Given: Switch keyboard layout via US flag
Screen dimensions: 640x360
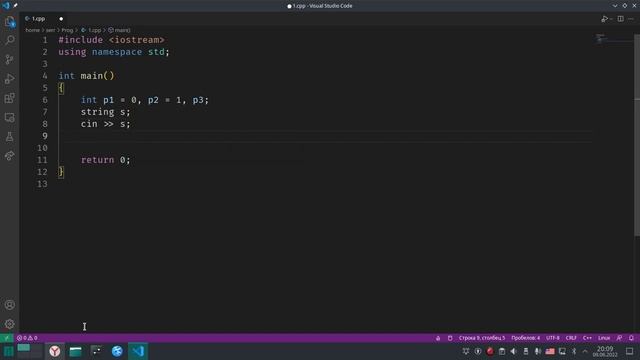Looking at the screenshot, I should tap(550, 351).
